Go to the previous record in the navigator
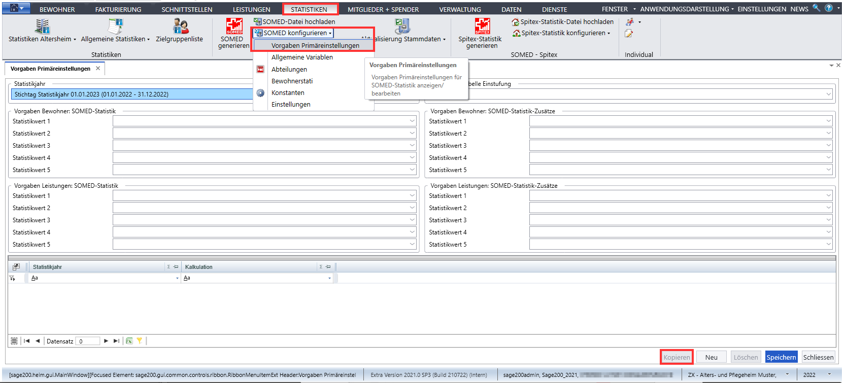 coord(37,341)
